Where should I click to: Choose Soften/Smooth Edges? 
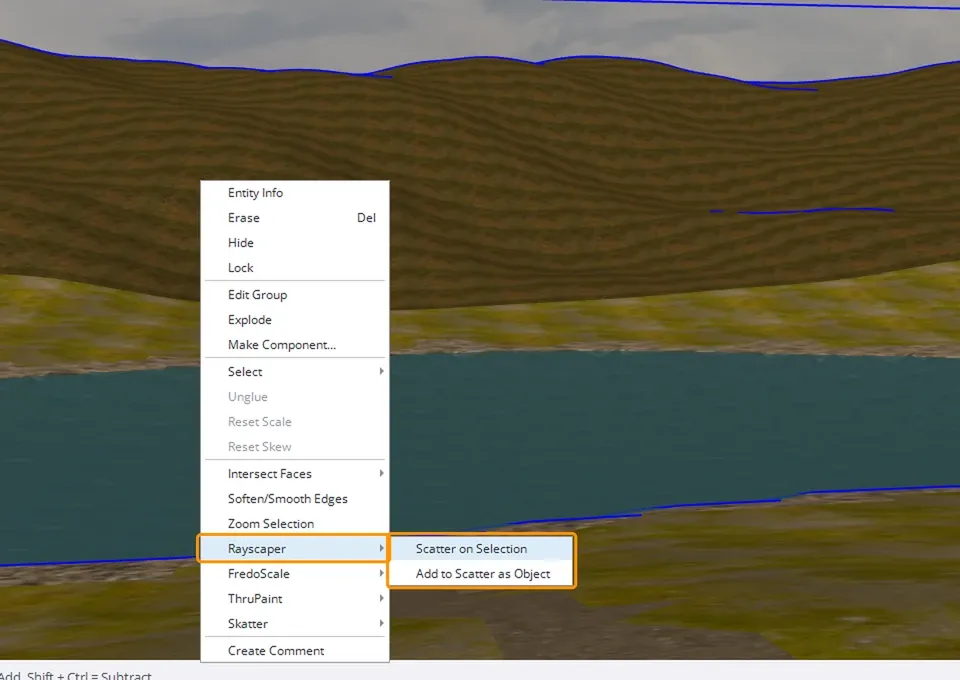[294, 499]
